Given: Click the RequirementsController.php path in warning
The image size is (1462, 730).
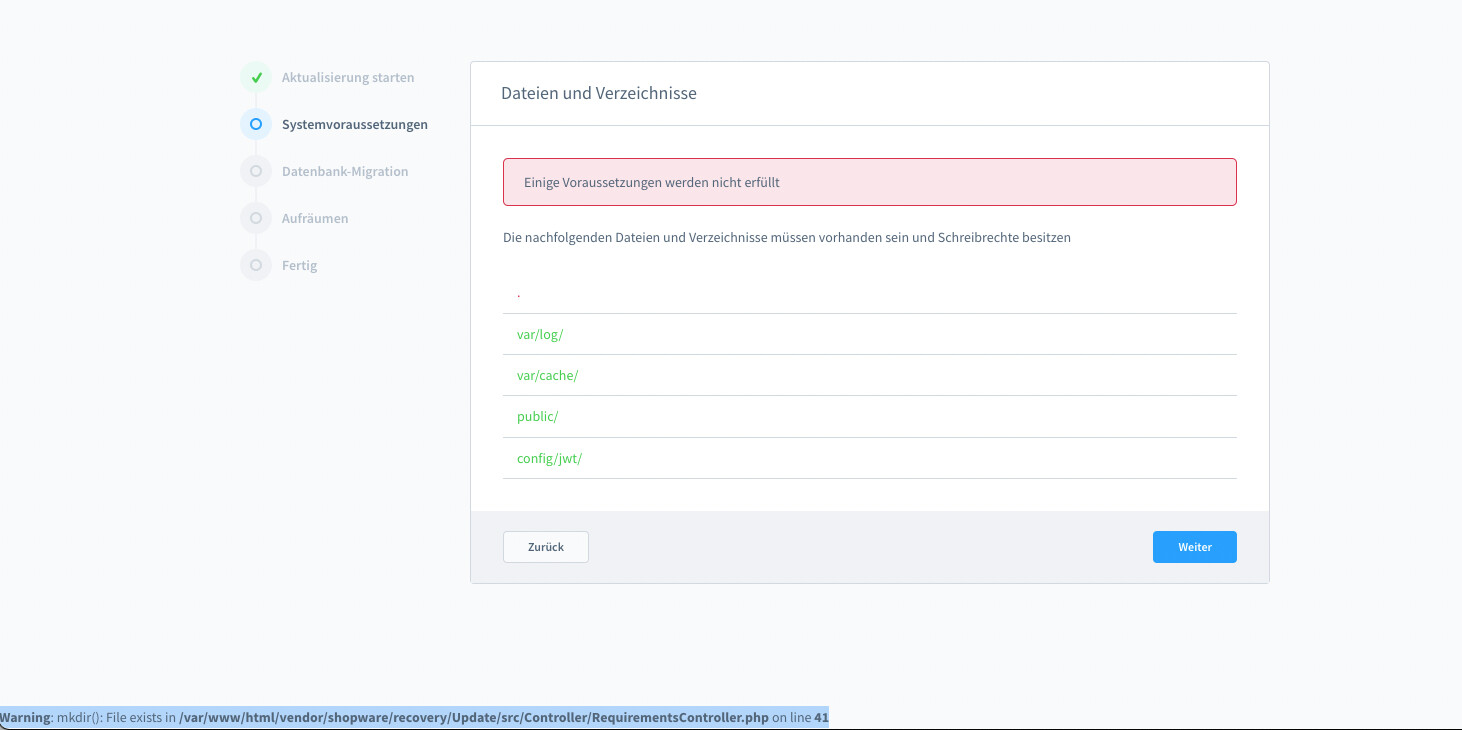Looking at the screenshot, I should 474,718.
